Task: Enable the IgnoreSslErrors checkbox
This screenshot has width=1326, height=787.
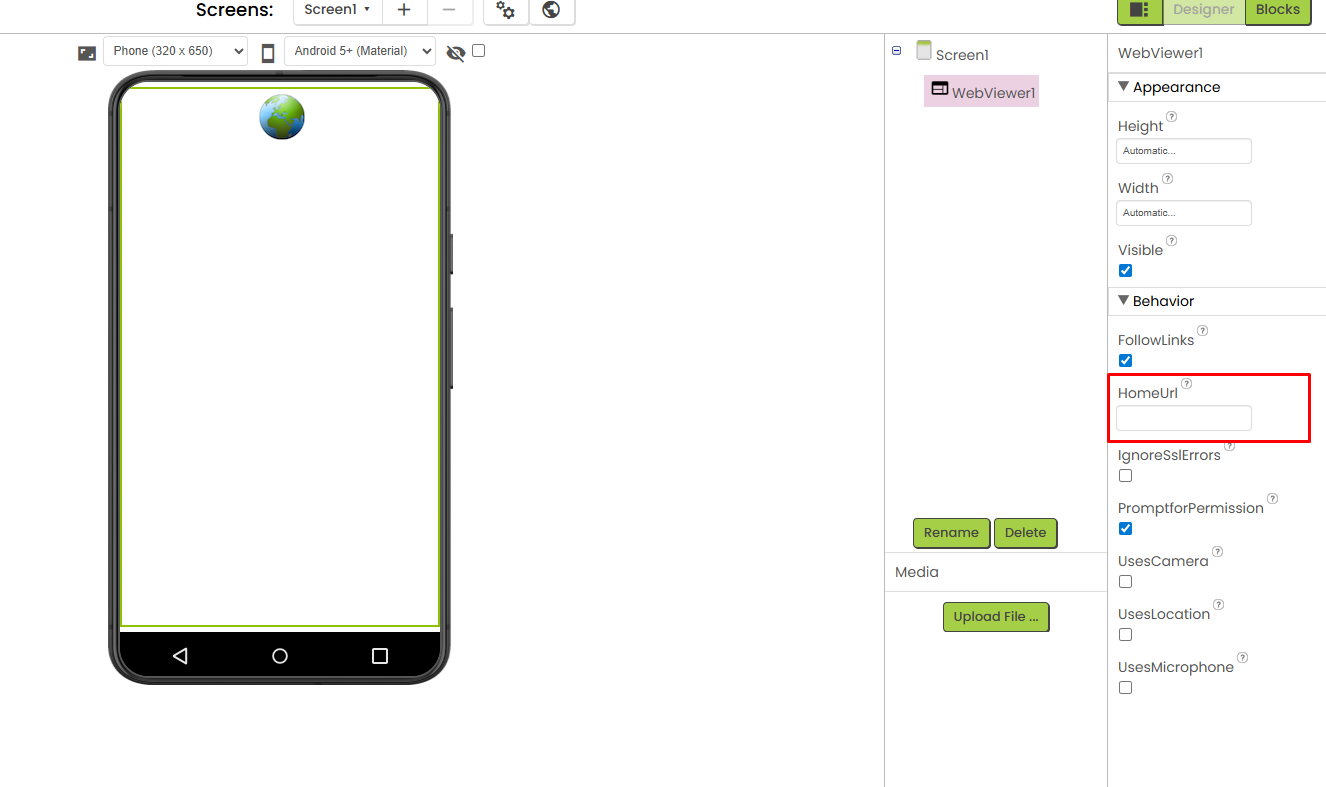Action: (x=1126, y=476)
